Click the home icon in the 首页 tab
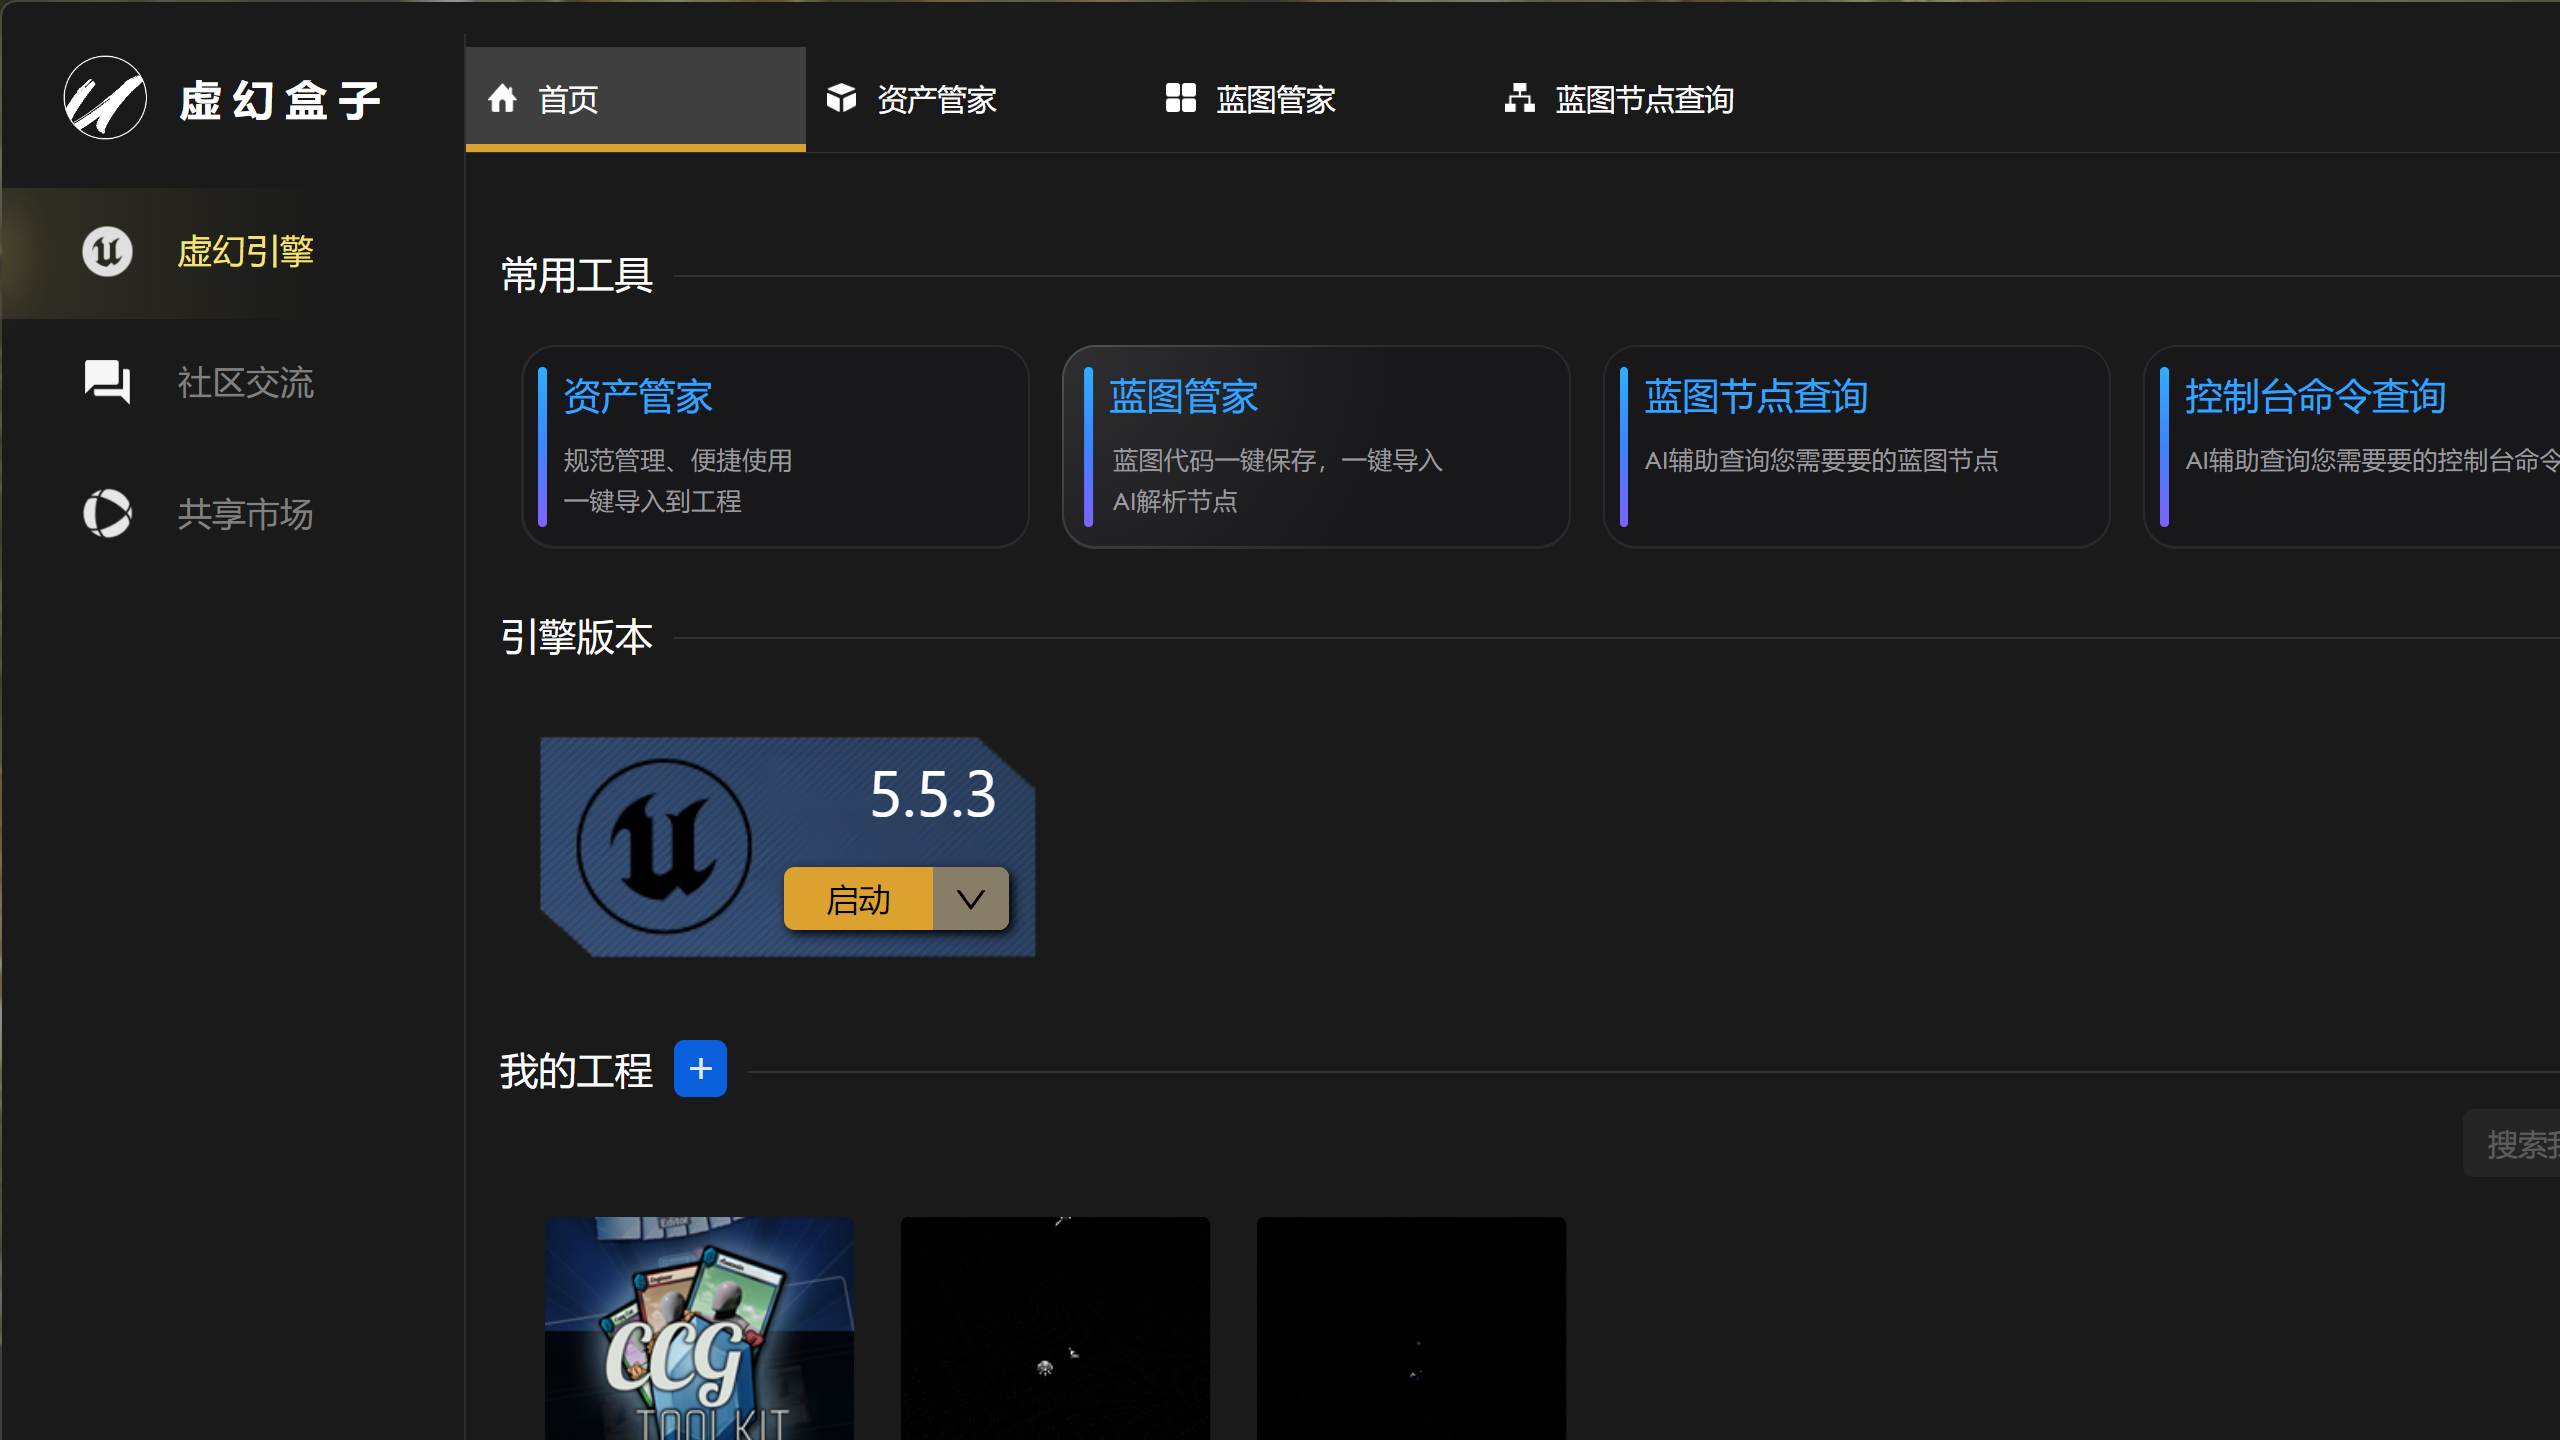Image resolution: width=2560 pixels, height=1440 pixels. pyautogui.click(x=502, y=98)
